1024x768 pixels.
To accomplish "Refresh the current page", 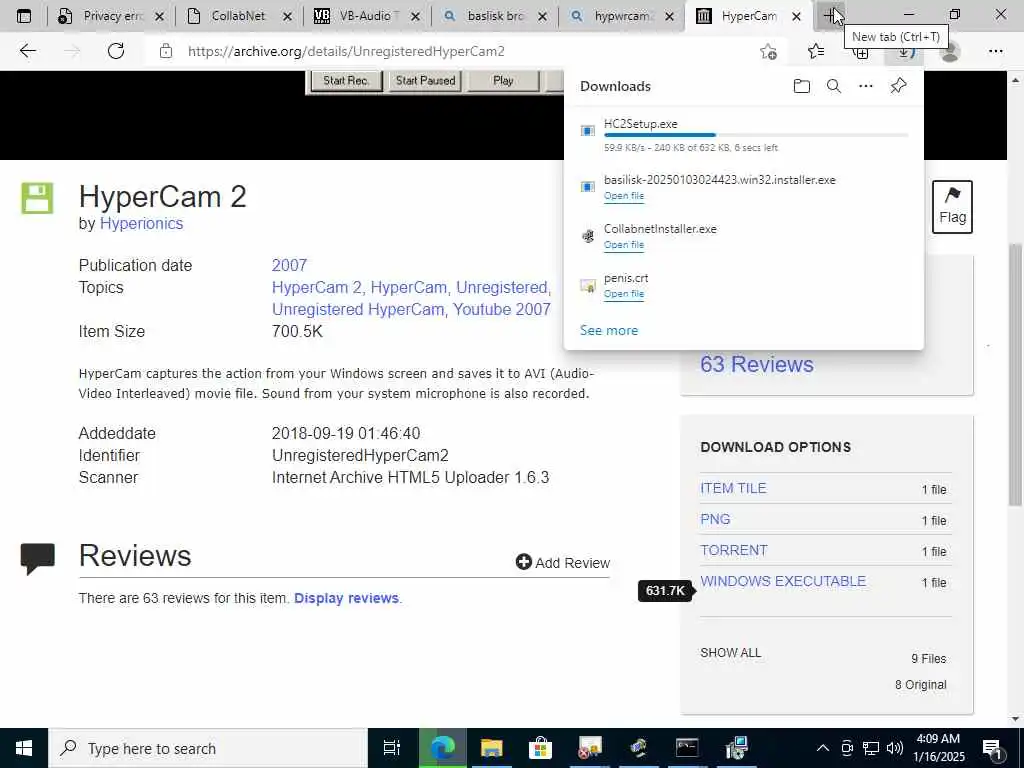I will click(x=116, y=51).
